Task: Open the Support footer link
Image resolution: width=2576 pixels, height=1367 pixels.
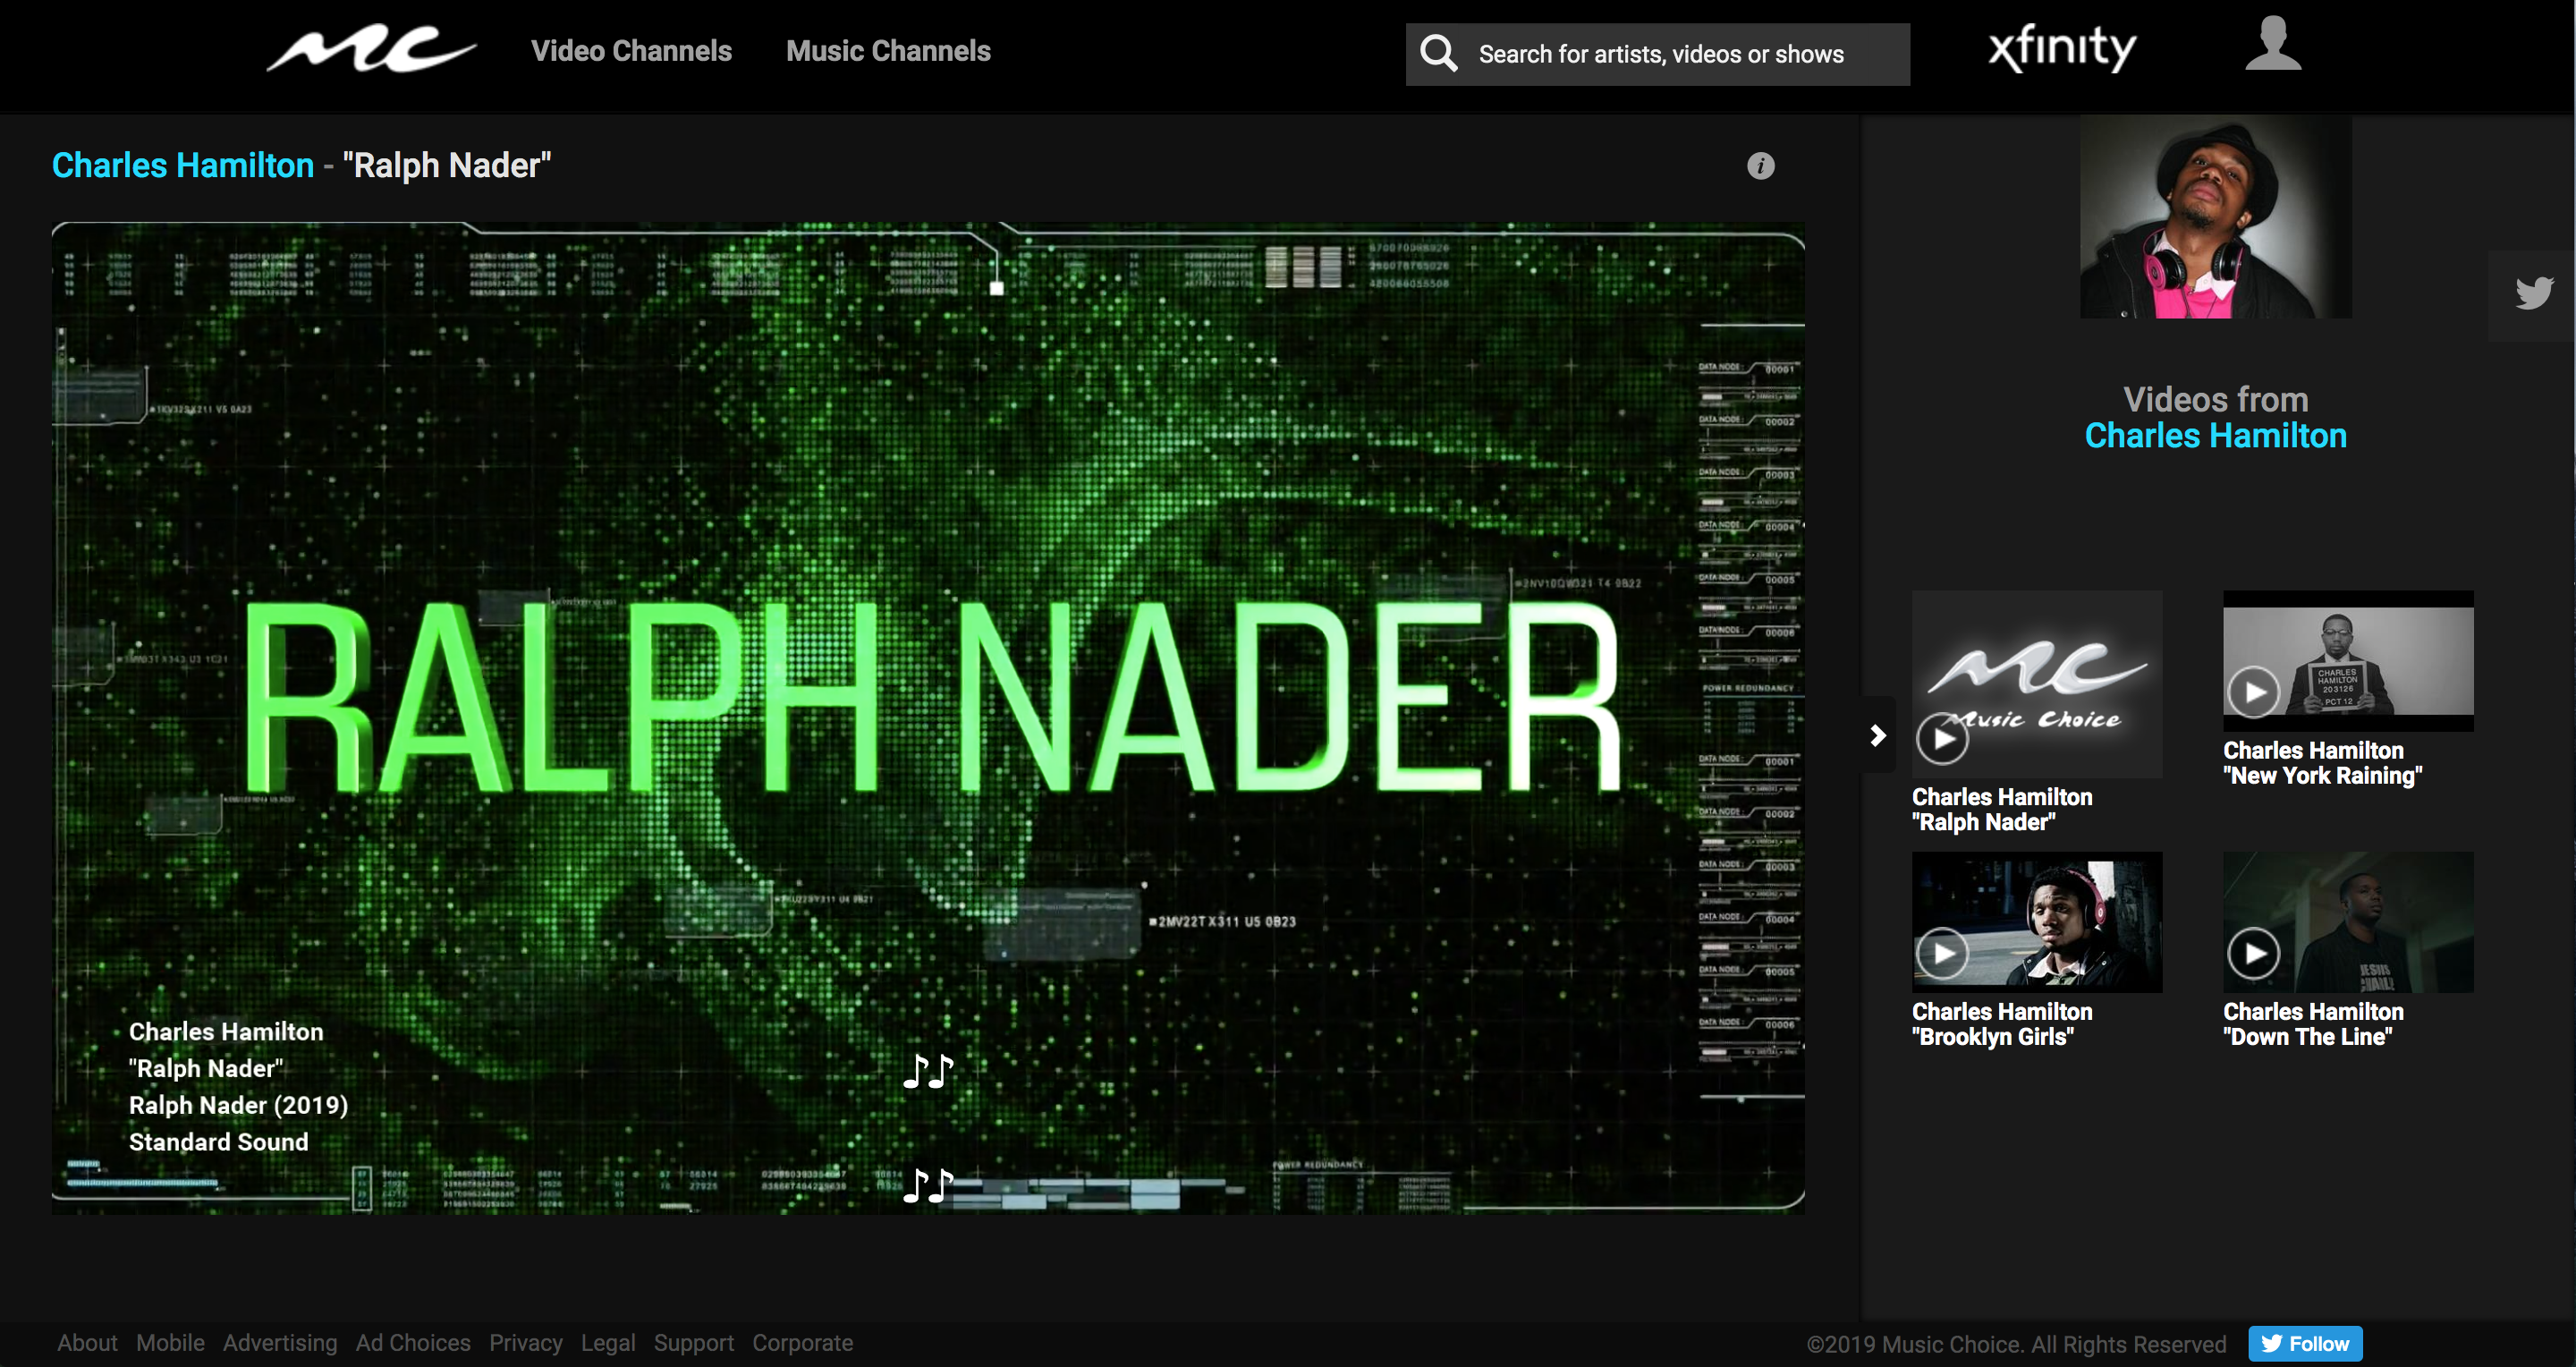Action: pos(693,1343)
